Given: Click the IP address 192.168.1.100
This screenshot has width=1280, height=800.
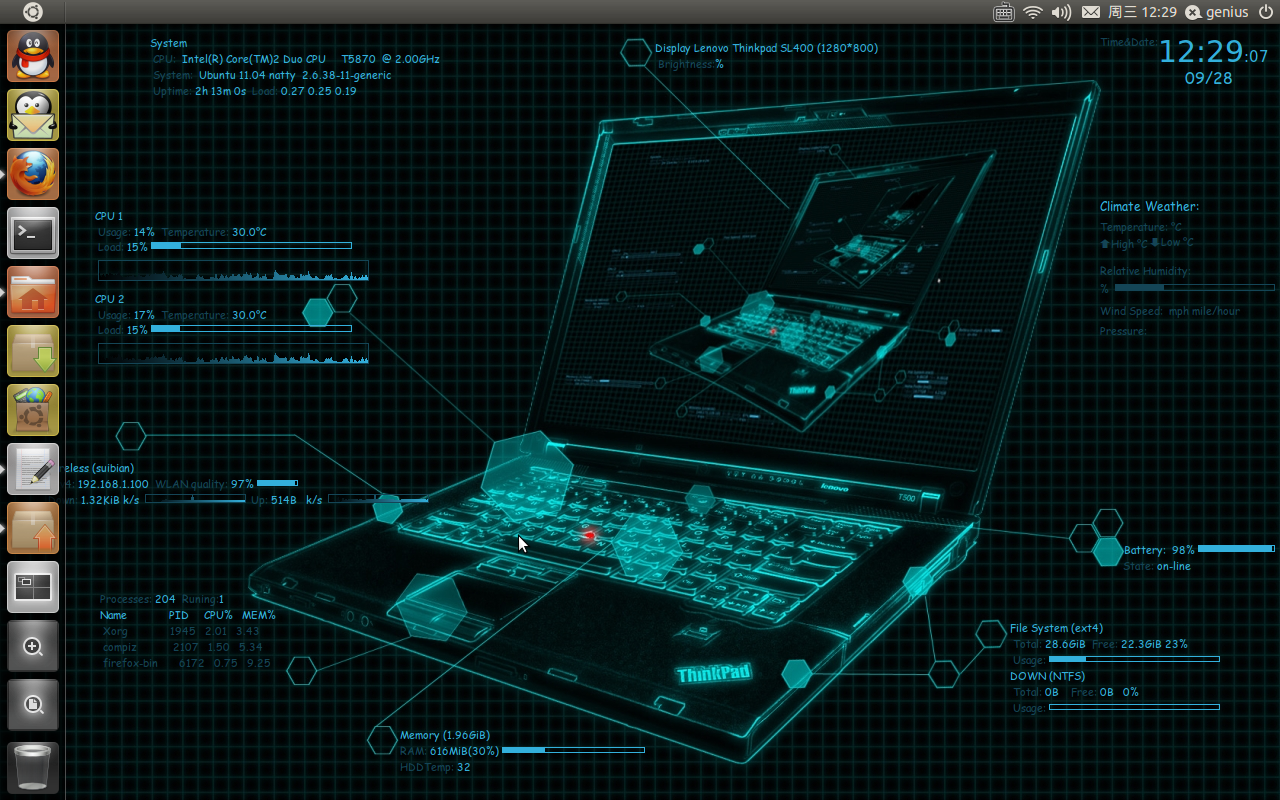Looking at the screenshot, I should [113, 484].
